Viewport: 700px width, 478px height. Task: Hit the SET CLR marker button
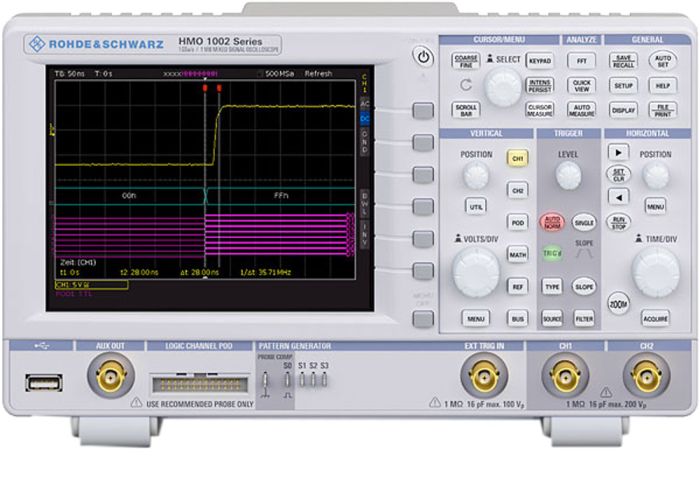[618, 175]
